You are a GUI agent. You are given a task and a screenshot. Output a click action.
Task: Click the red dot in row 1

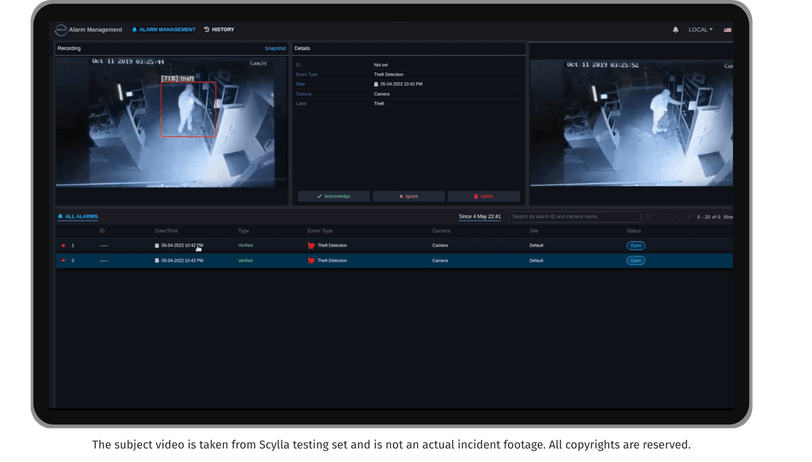[x=63, y=246]
